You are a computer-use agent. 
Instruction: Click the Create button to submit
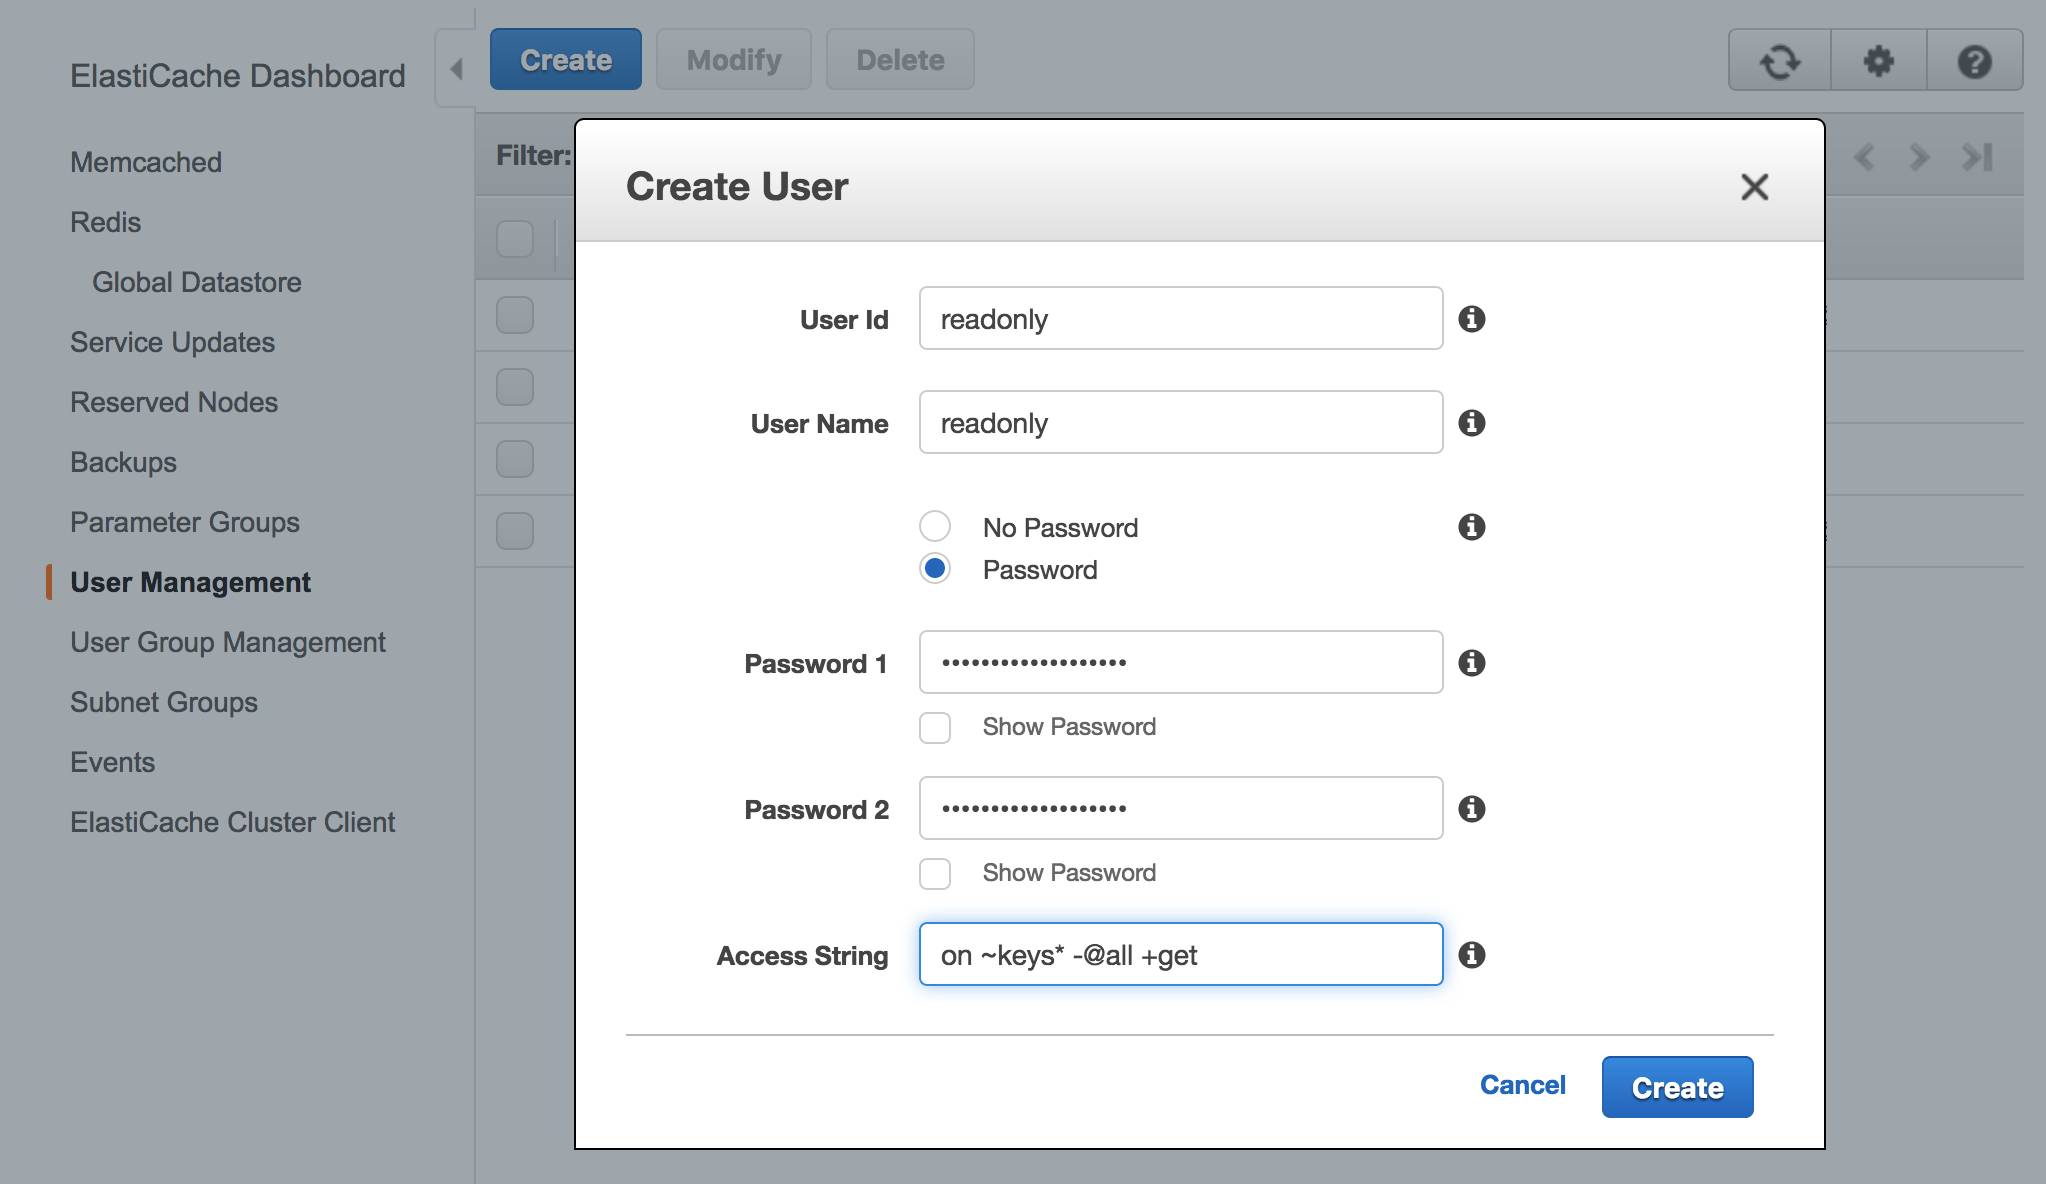1678,1087
